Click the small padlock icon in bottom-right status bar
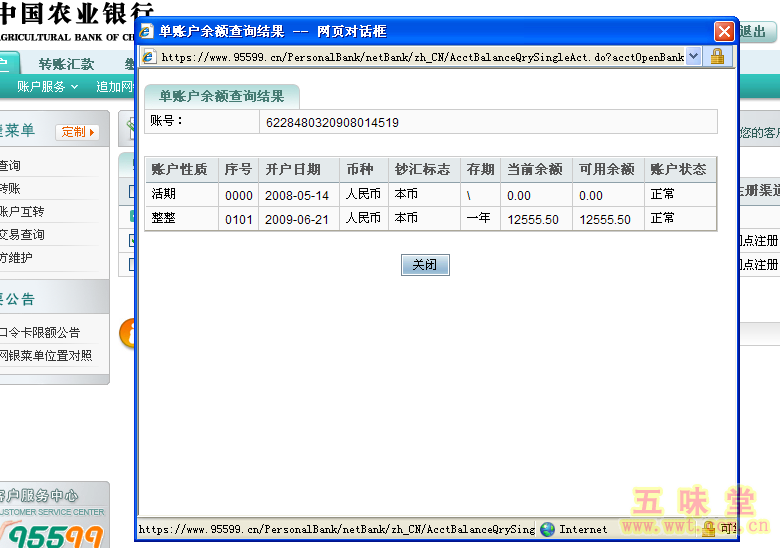 [x=708, y=529]
